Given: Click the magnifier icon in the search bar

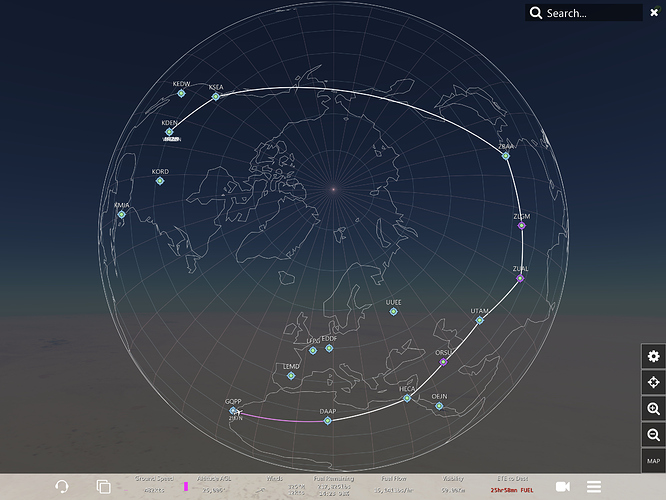Looking at the screenshot, I should click(536, 13).
